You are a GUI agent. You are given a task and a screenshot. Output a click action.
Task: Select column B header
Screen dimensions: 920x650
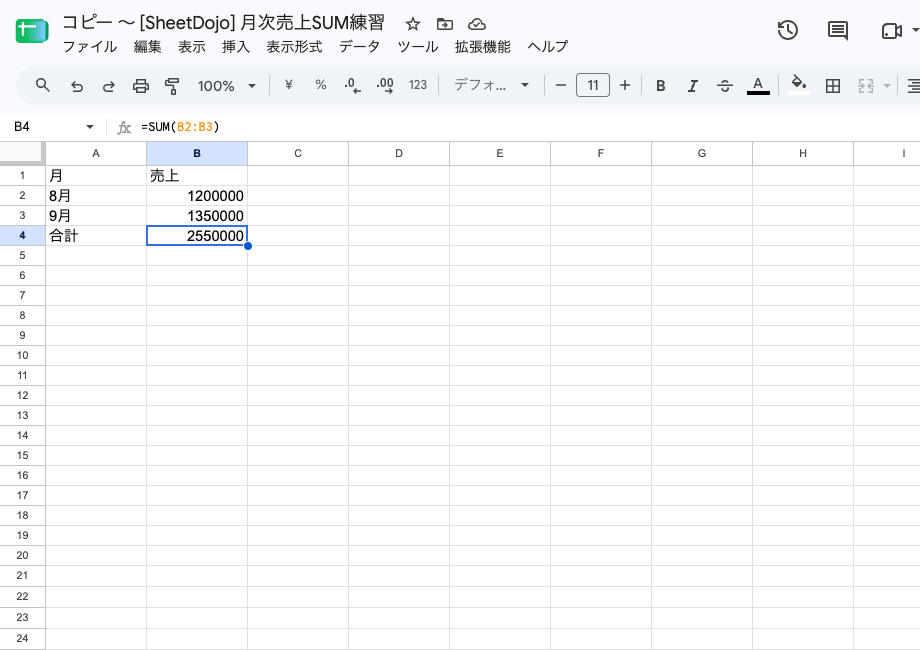click(x=197, y=153)
